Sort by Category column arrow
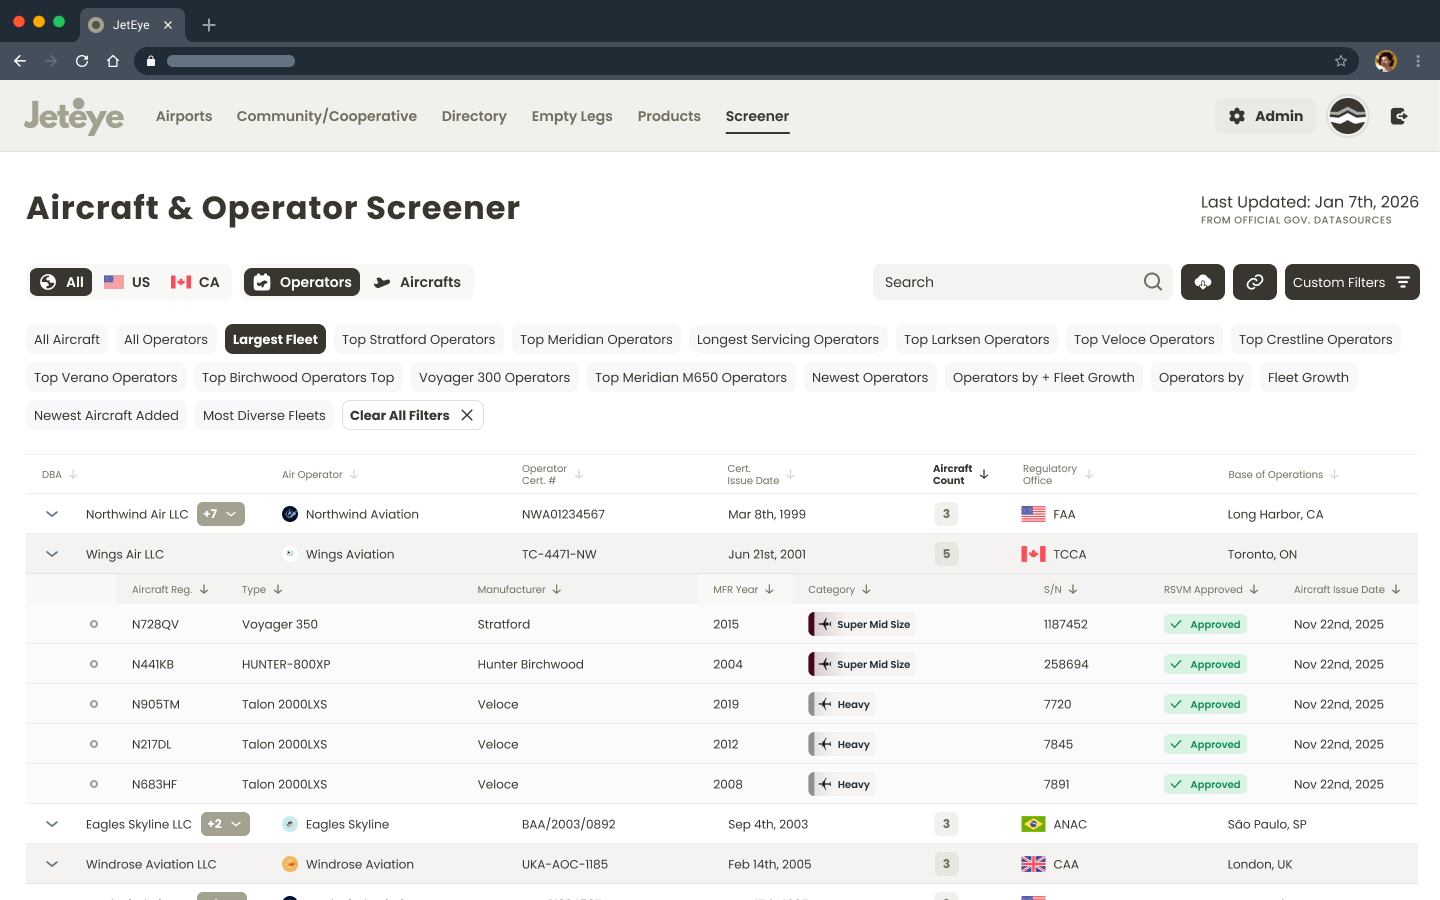The width and height of the screenshot is (1440, 900). tap(867, 589)
